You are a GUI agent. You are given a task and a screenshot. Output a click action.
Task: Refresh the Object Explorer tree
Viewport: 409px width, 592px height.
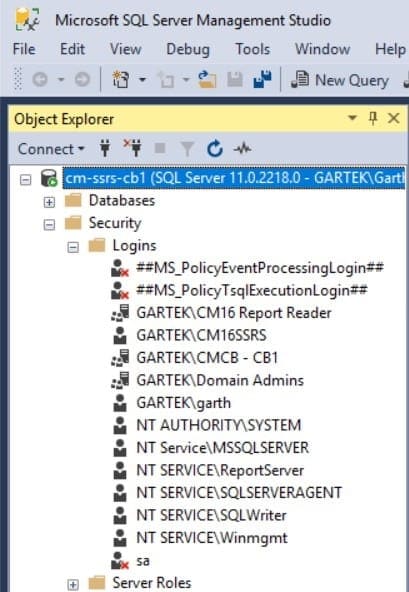[x=215, y=148]
